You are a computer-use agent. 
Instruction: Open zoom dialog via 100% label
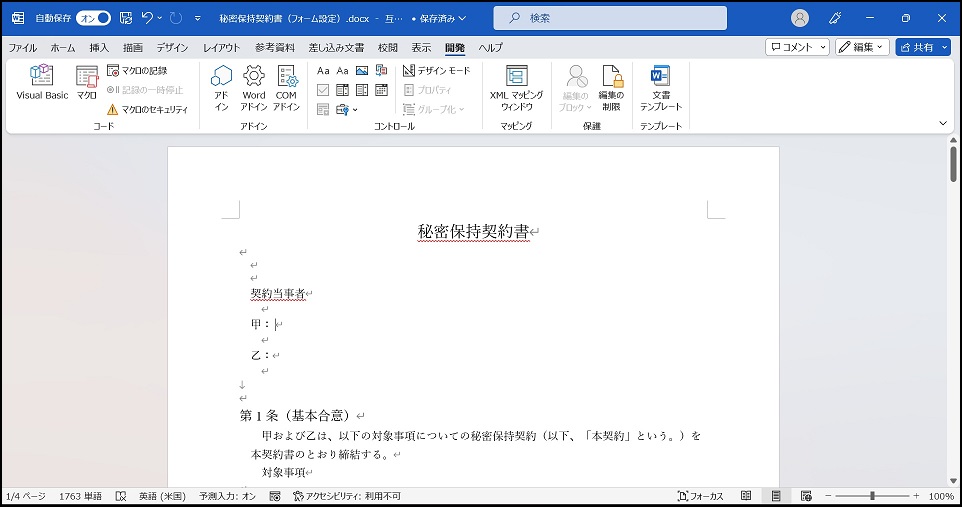point(941,496)
